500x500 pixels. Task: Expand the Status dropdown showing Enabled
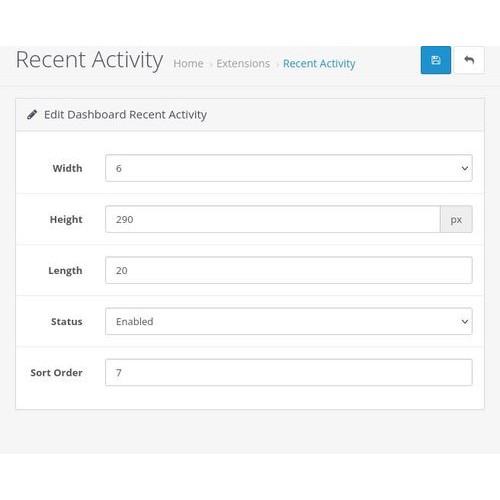click(289, 321)
